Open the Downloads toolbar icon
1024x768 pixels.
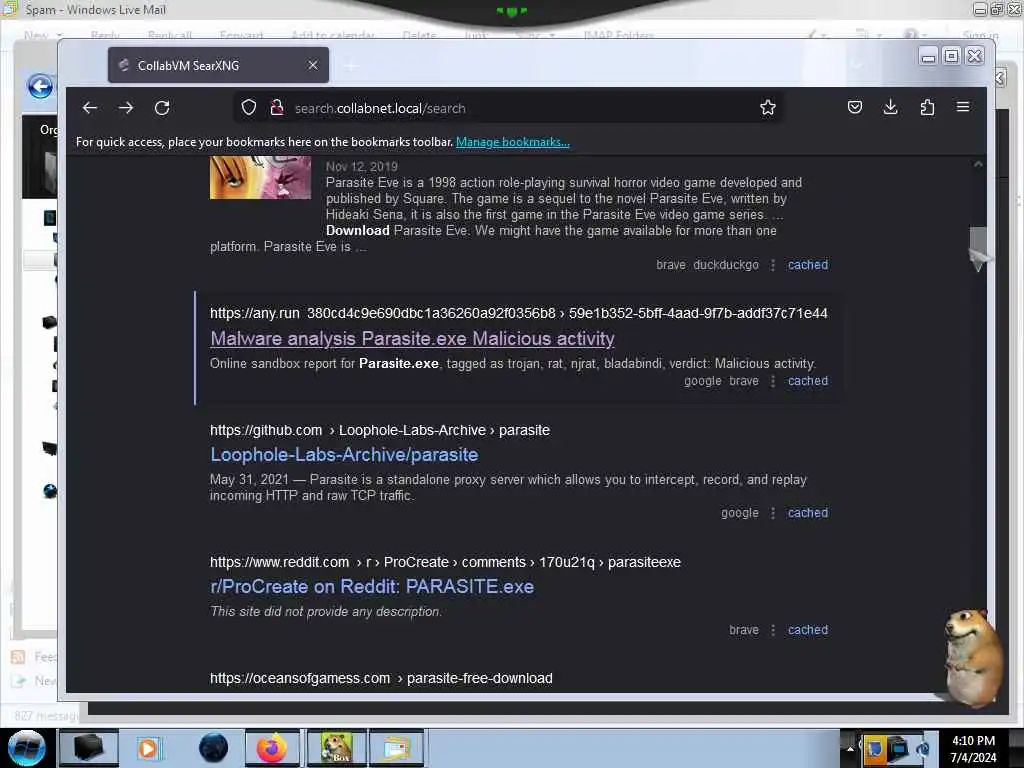pyautogui.click(x=890, y=107)
